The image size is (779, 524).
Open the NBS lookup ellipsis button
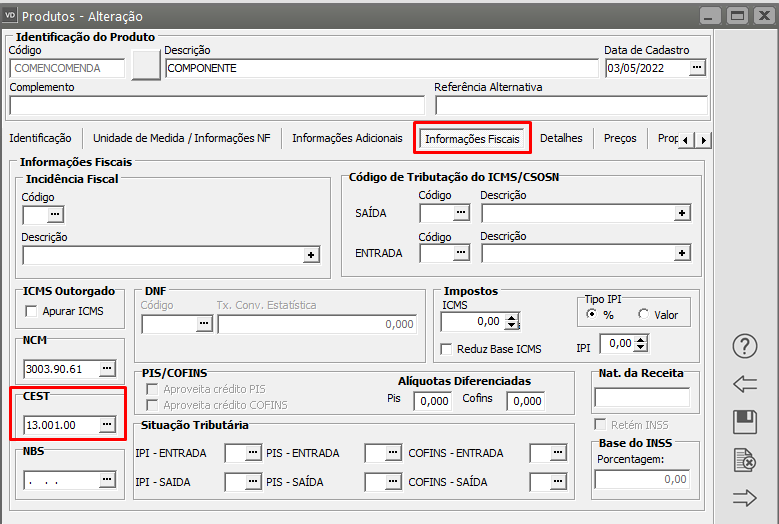(107, 480)
